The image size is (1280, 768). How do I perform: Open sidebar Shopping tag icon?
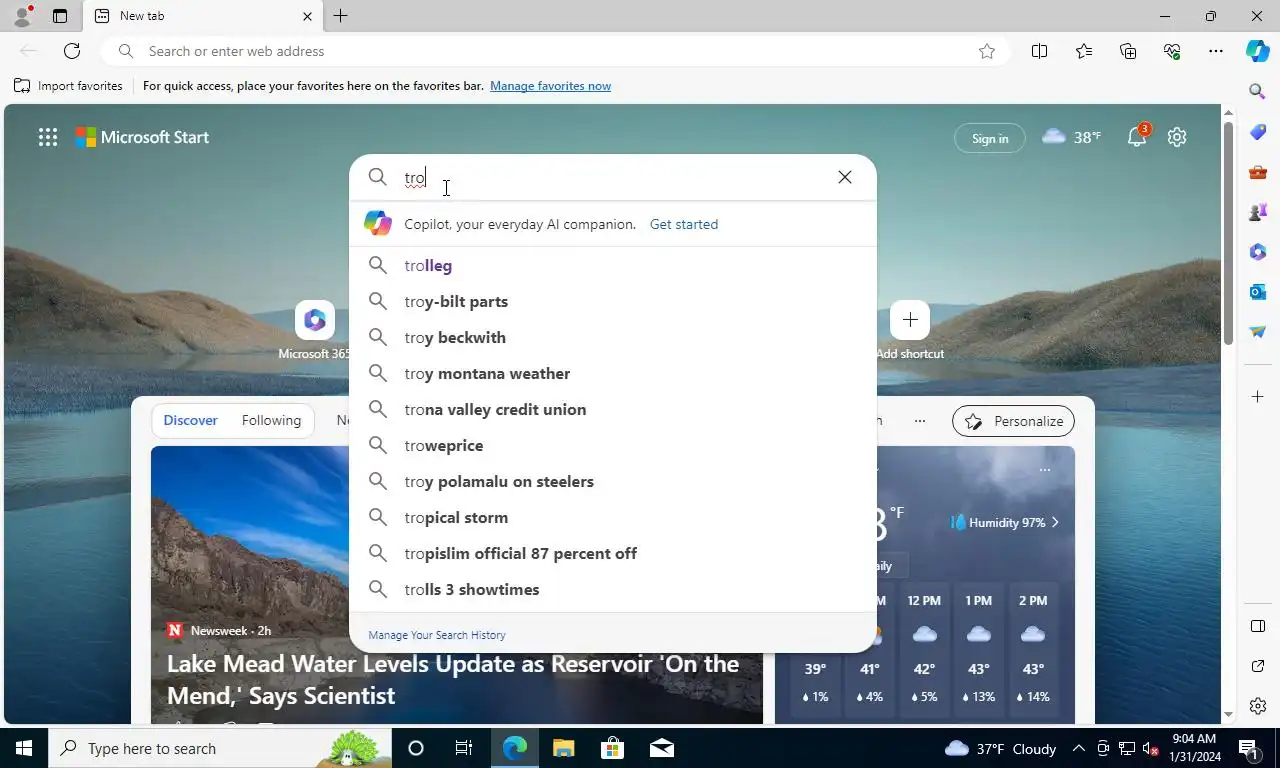point(1258,132)
